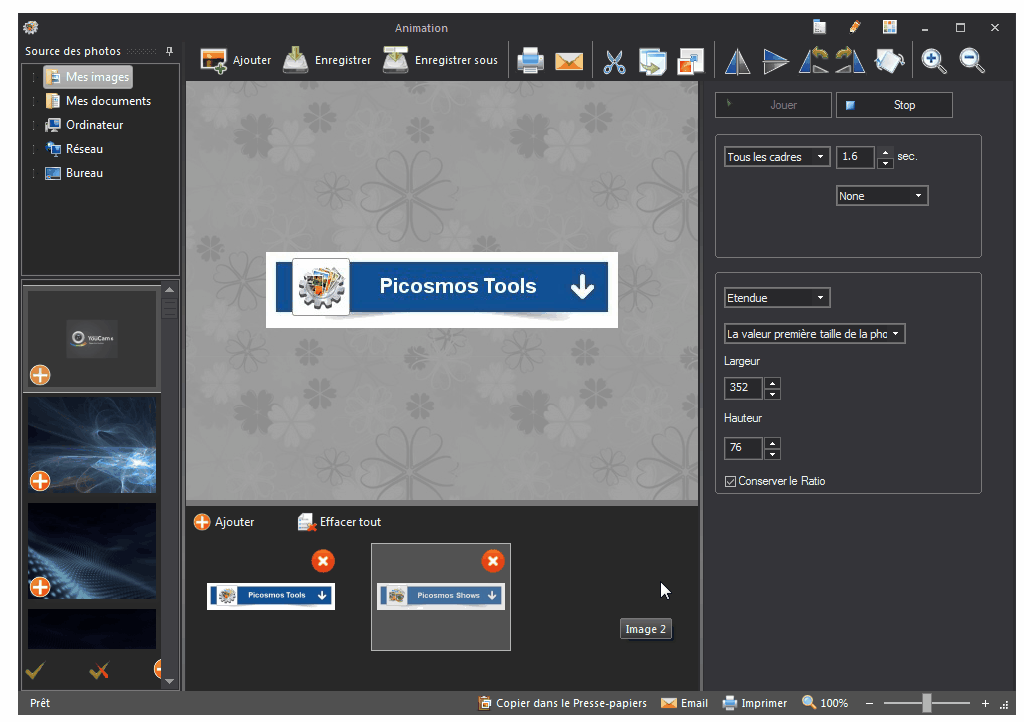Rotate image left icon
The width and height of the screenshot is (1024, 722).
(814, 61)
